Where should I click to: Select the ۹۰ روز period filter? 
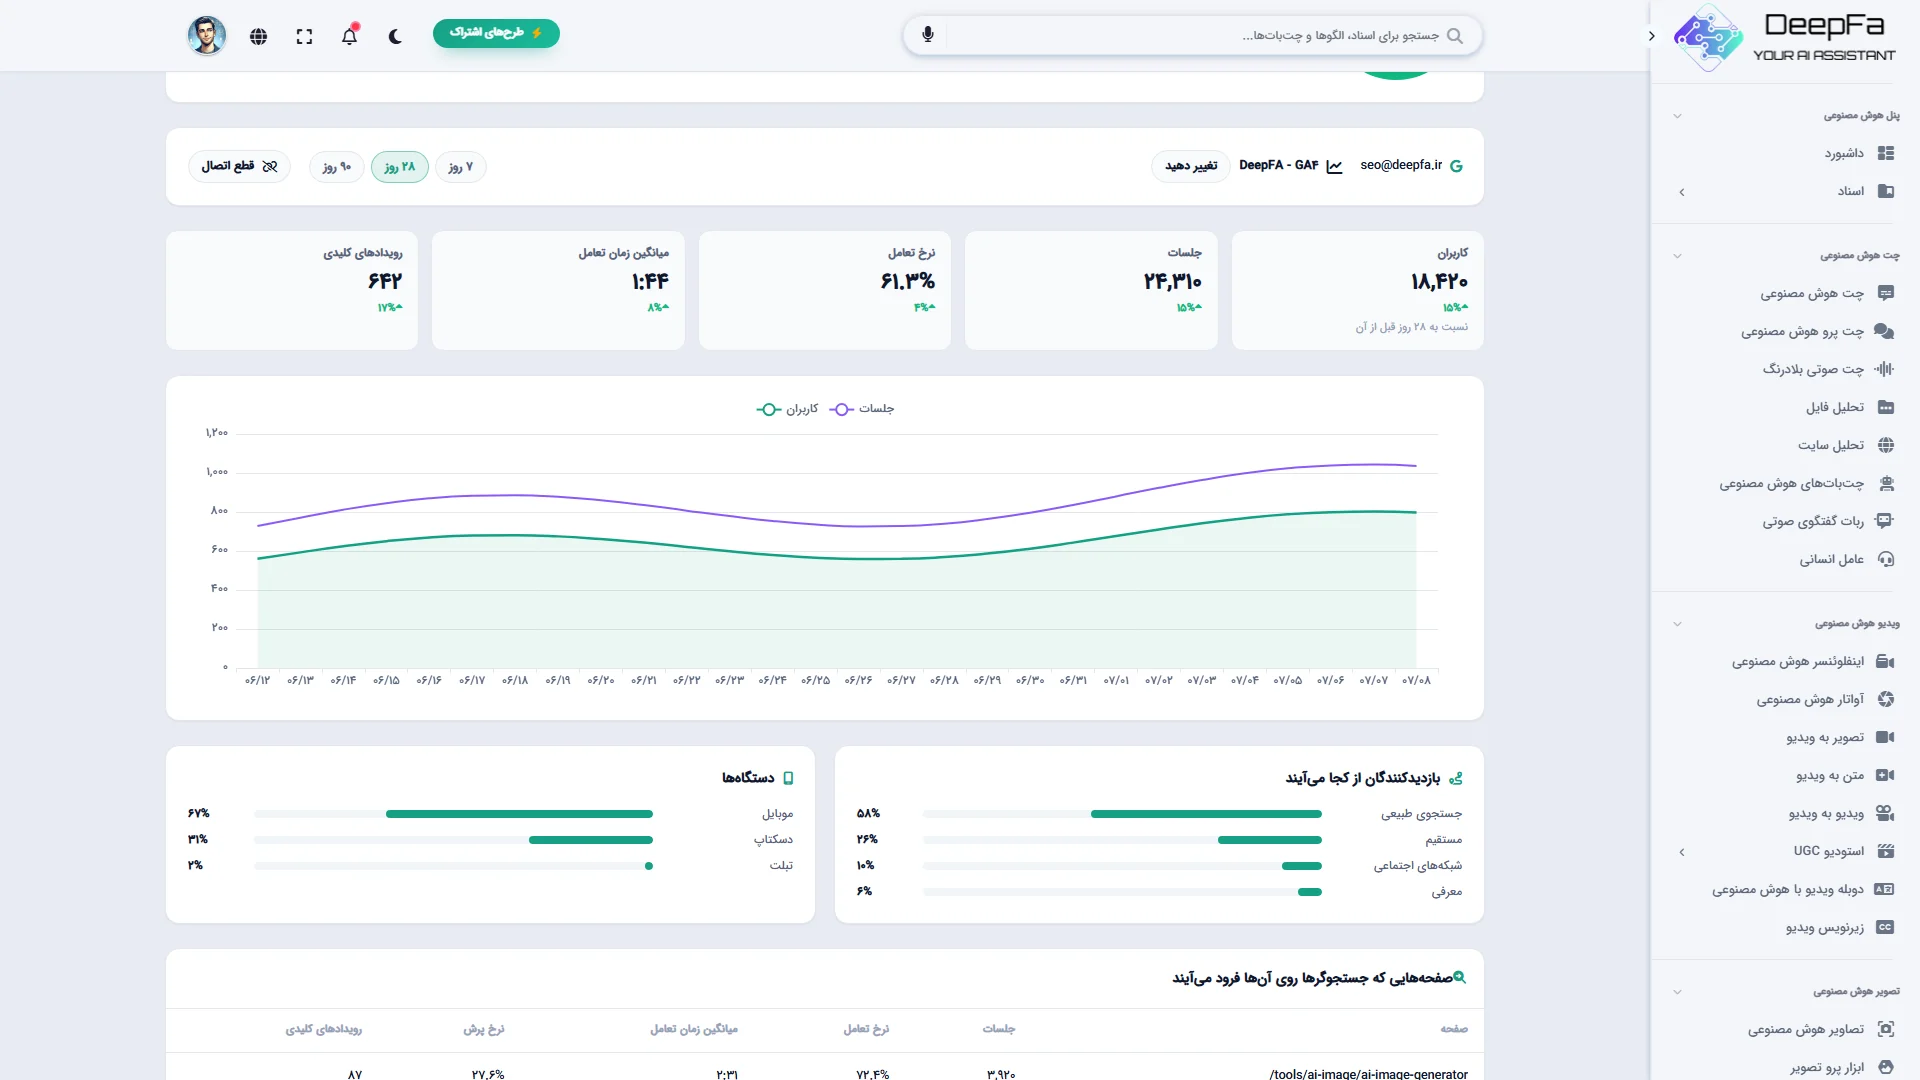(x=337, y=167)
